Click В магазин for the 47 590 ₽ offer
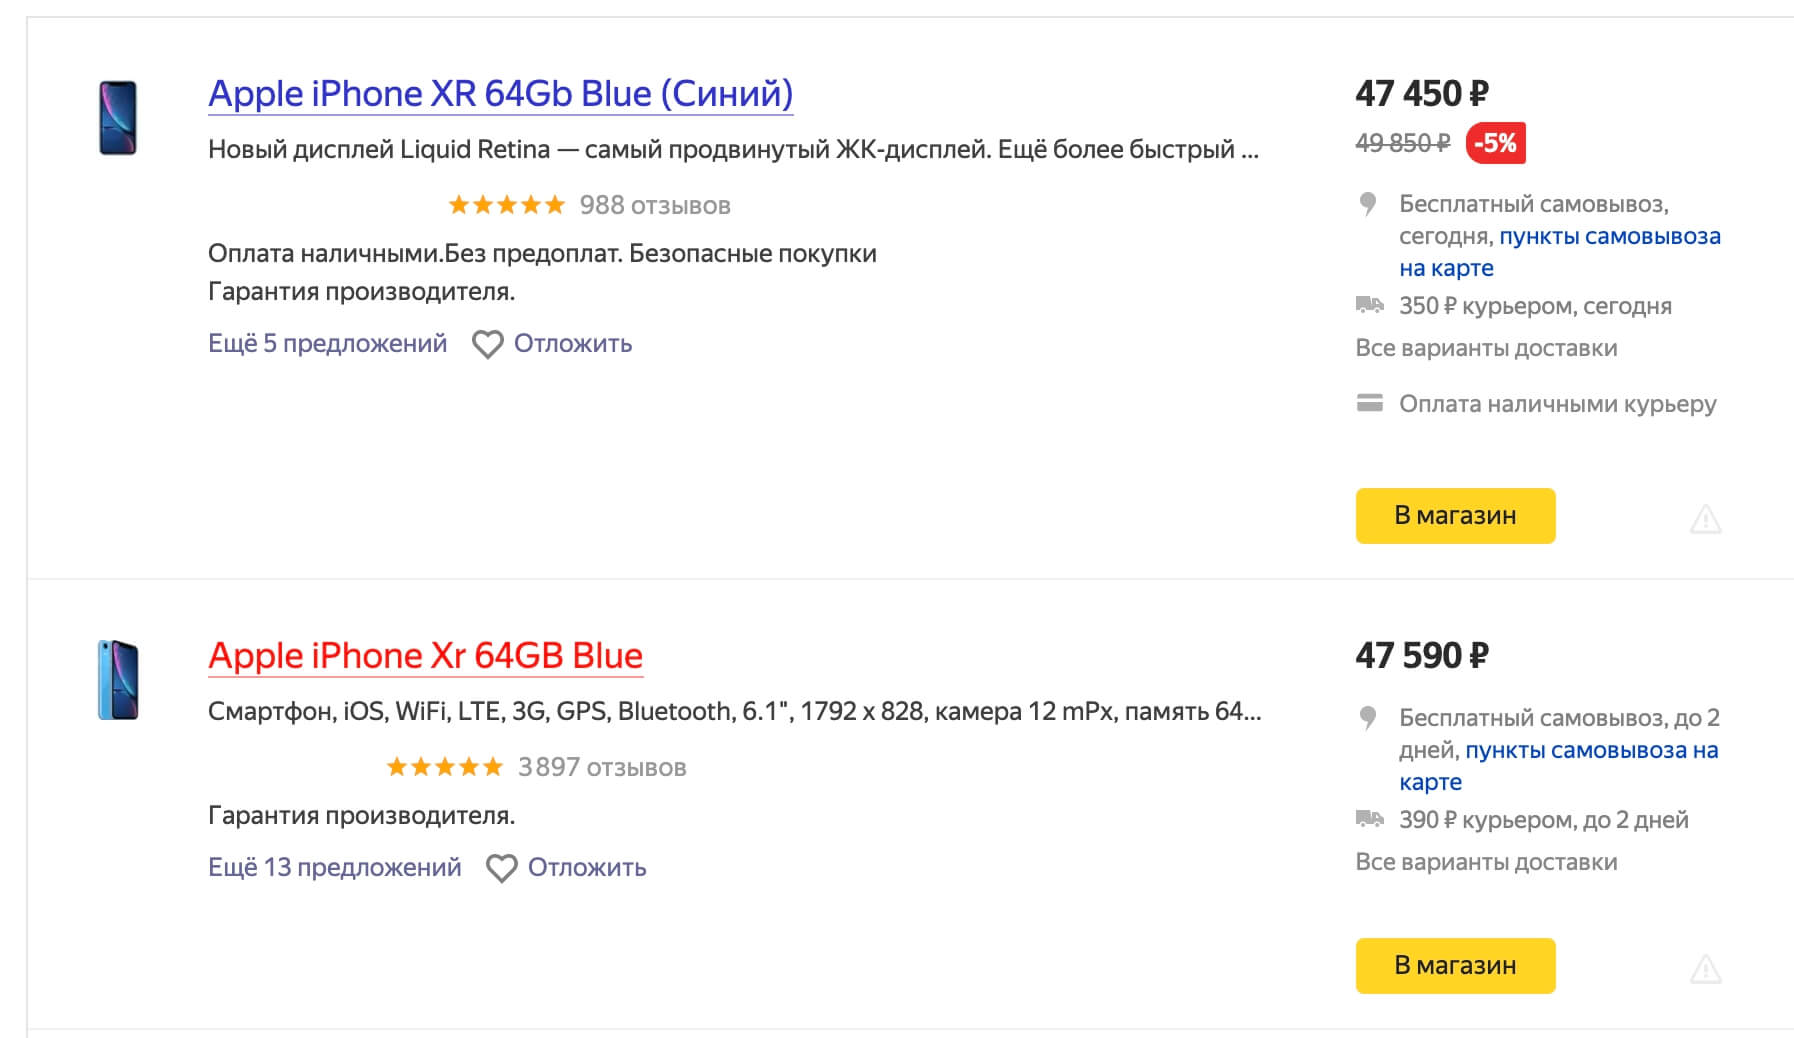 click(x=1455, y=966)
